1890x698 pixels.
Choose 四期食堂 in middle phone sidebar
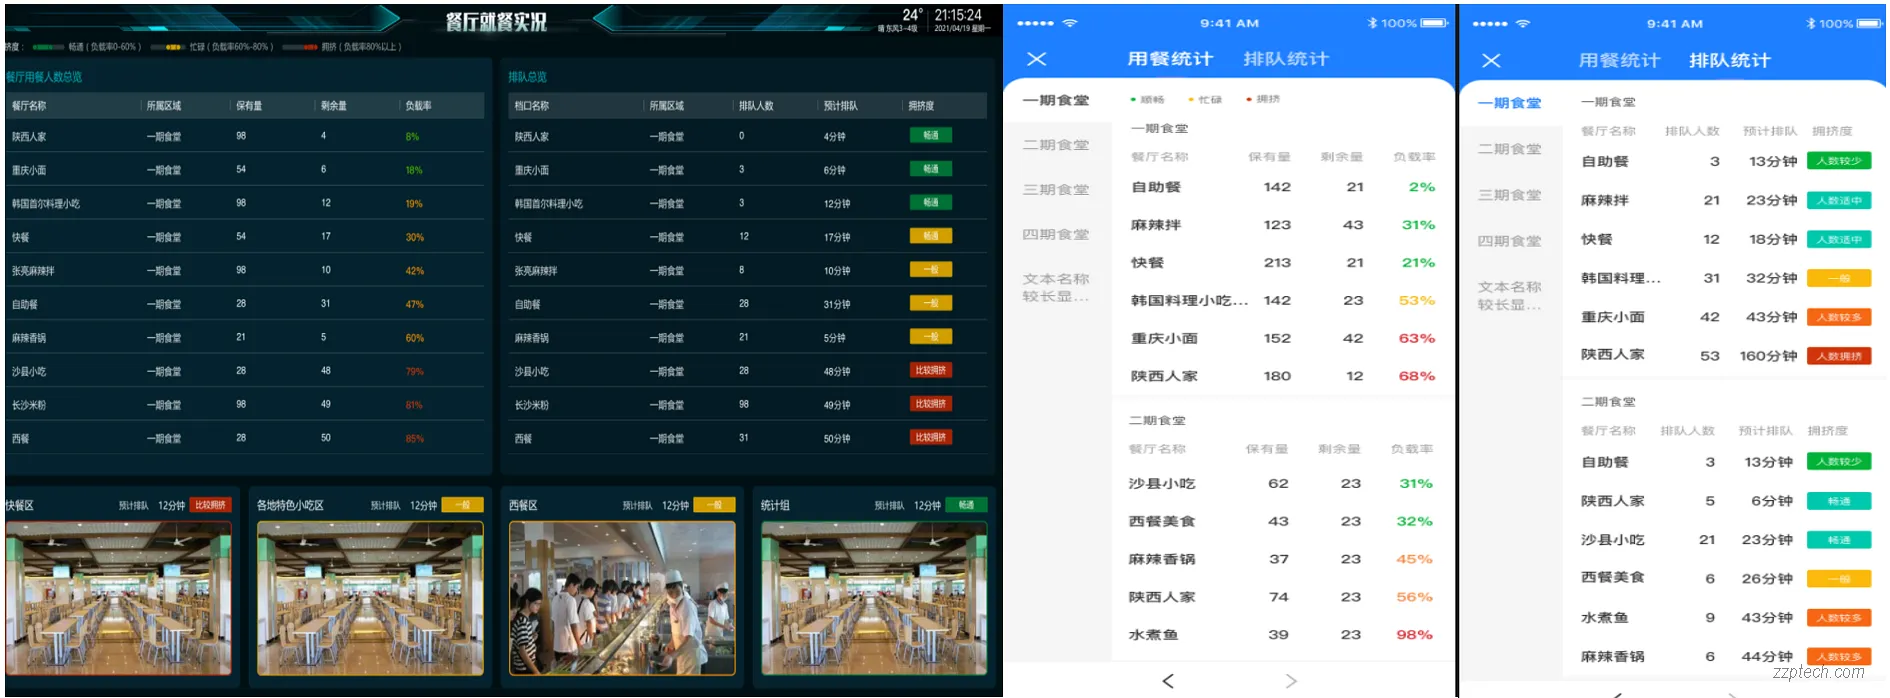[x=1056, y=234]
